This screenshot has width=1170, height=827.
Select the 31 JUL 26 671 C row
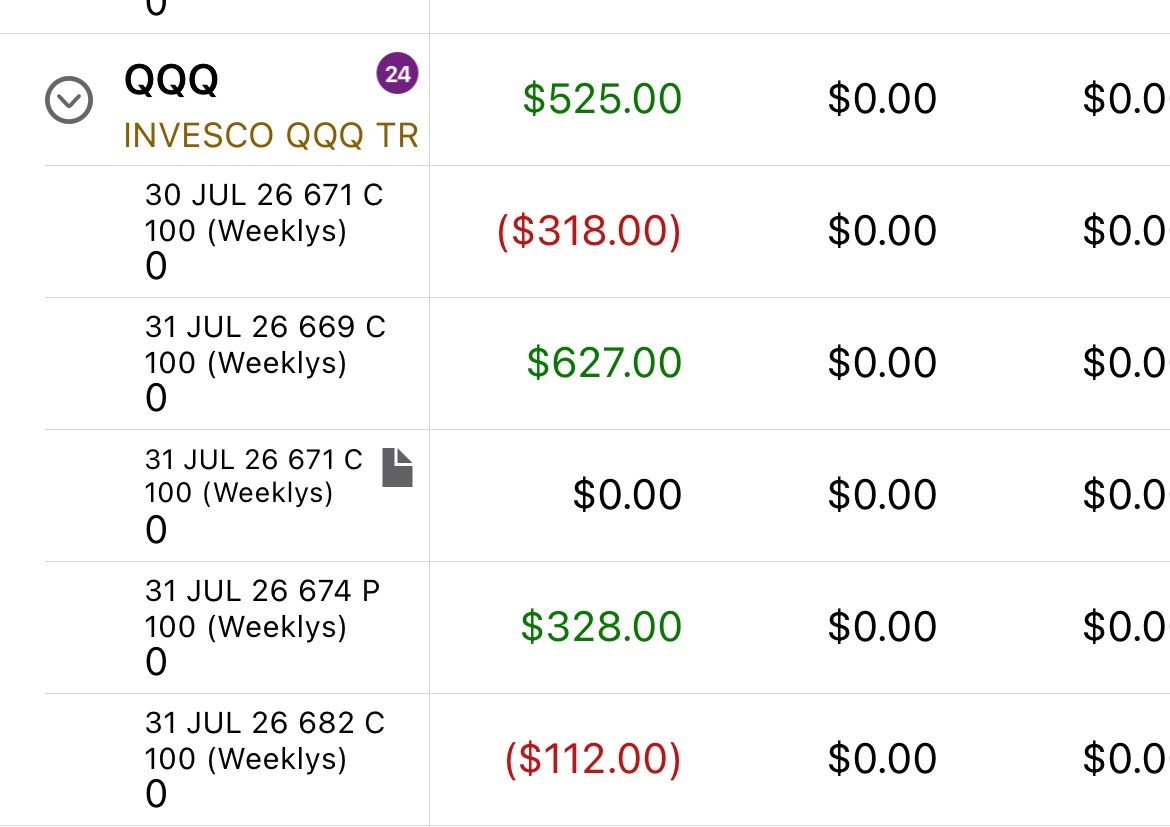coord(607,496)
